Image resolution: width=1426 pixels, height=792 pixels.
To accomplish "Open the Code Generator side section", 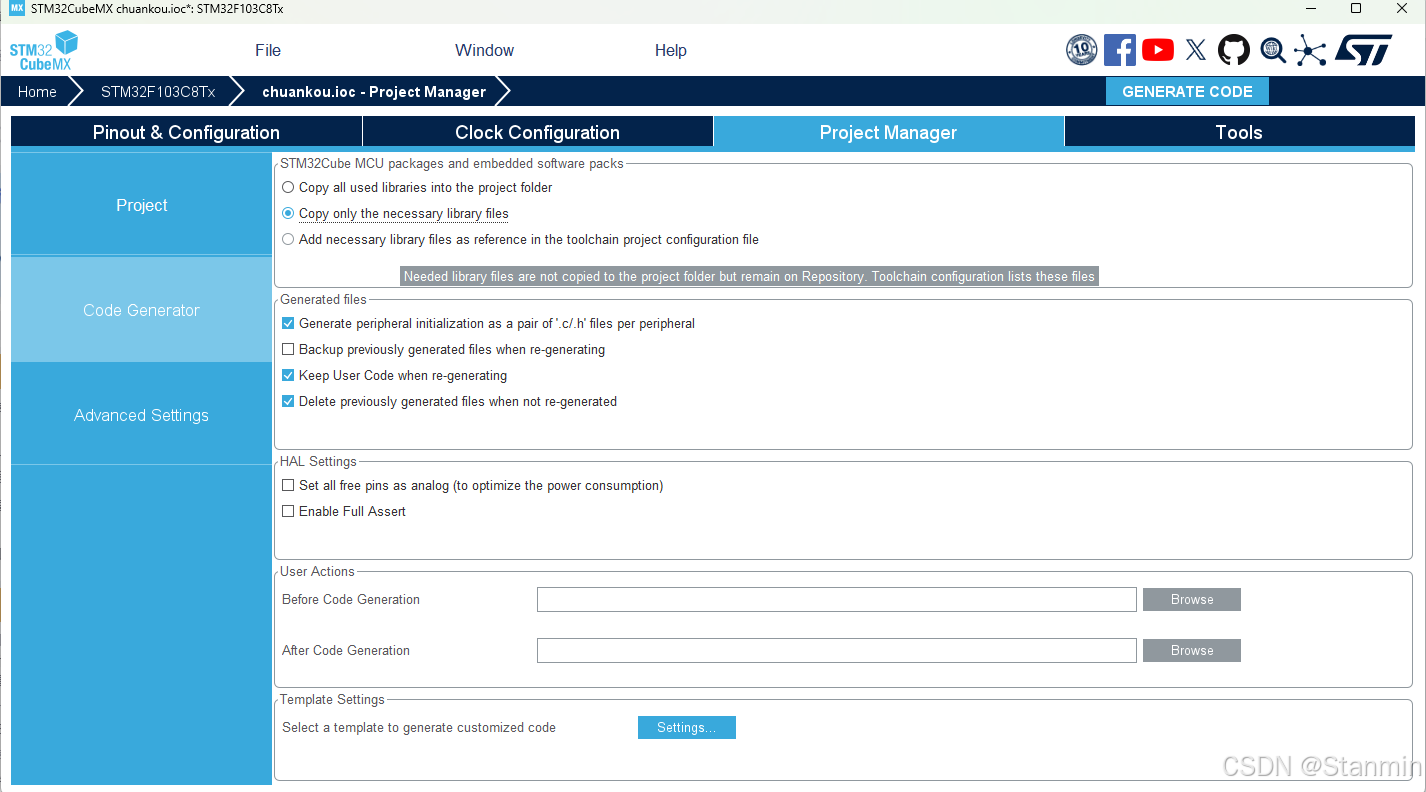I will pos(141,310).
